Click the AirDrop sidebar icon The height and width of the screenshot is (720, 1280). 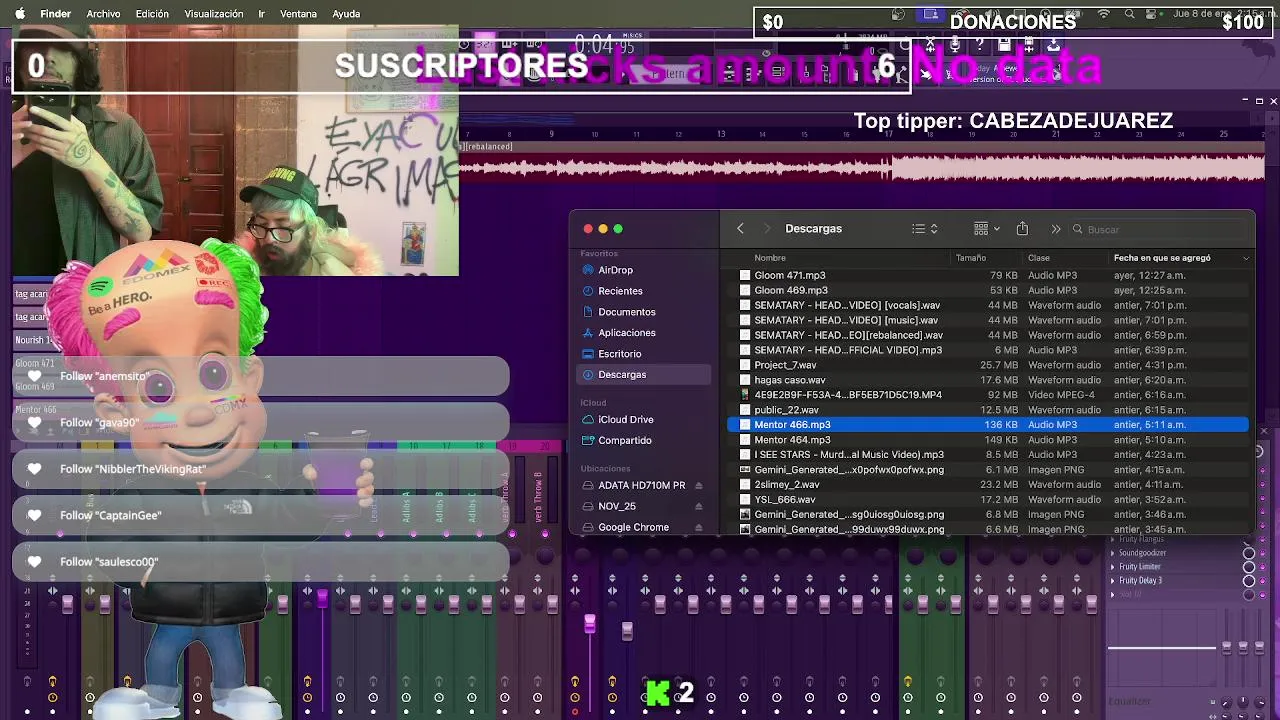point(588,270)
